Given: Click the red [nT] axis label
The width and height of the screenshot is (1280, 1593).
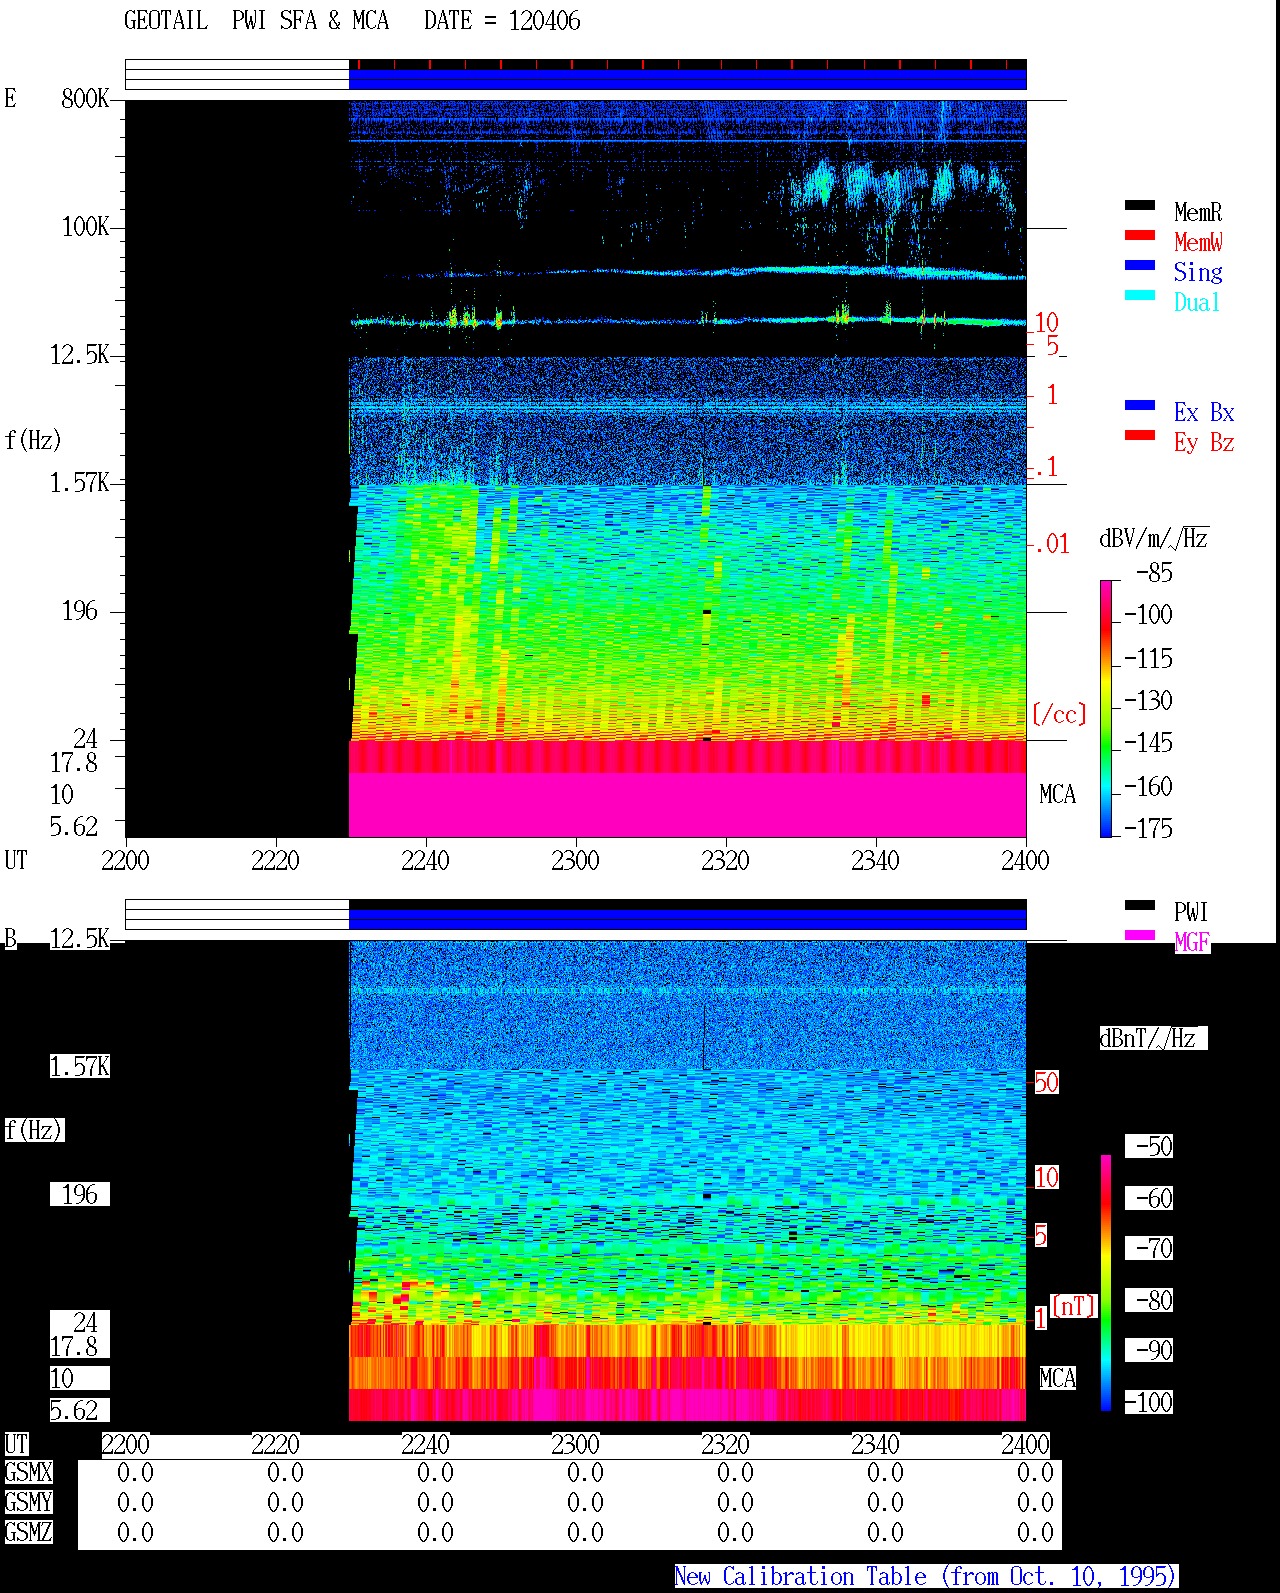Looking at the screenshot, I should 1074,1306.
